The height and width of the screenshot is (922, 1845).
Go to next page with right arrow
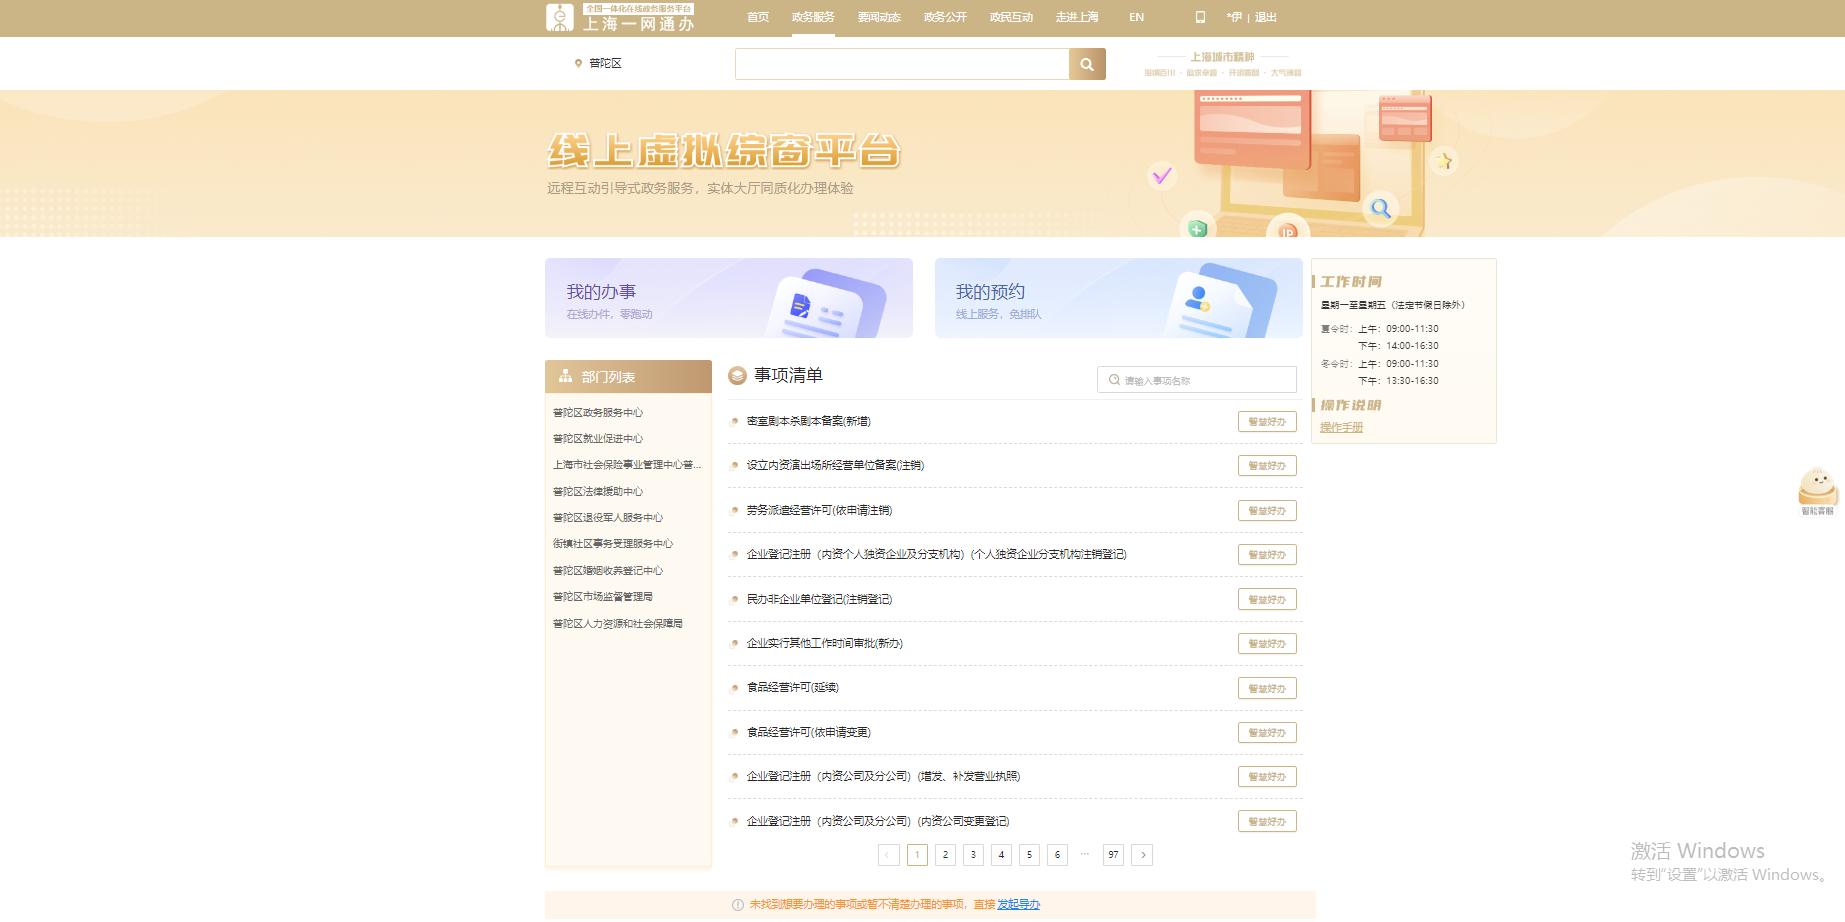[x=1142, y=855]
